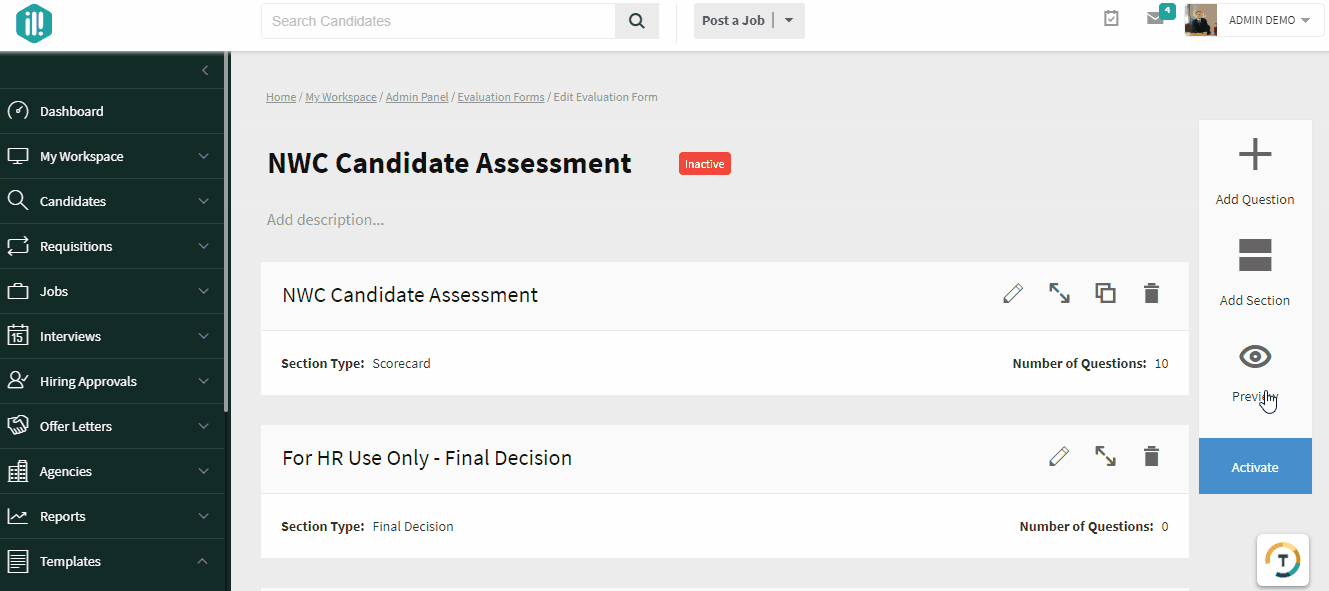Viewport: 1329px width, 591px height.
Task: Open the Post a Job dropdown arrow
Action: [x=789, y=21]
